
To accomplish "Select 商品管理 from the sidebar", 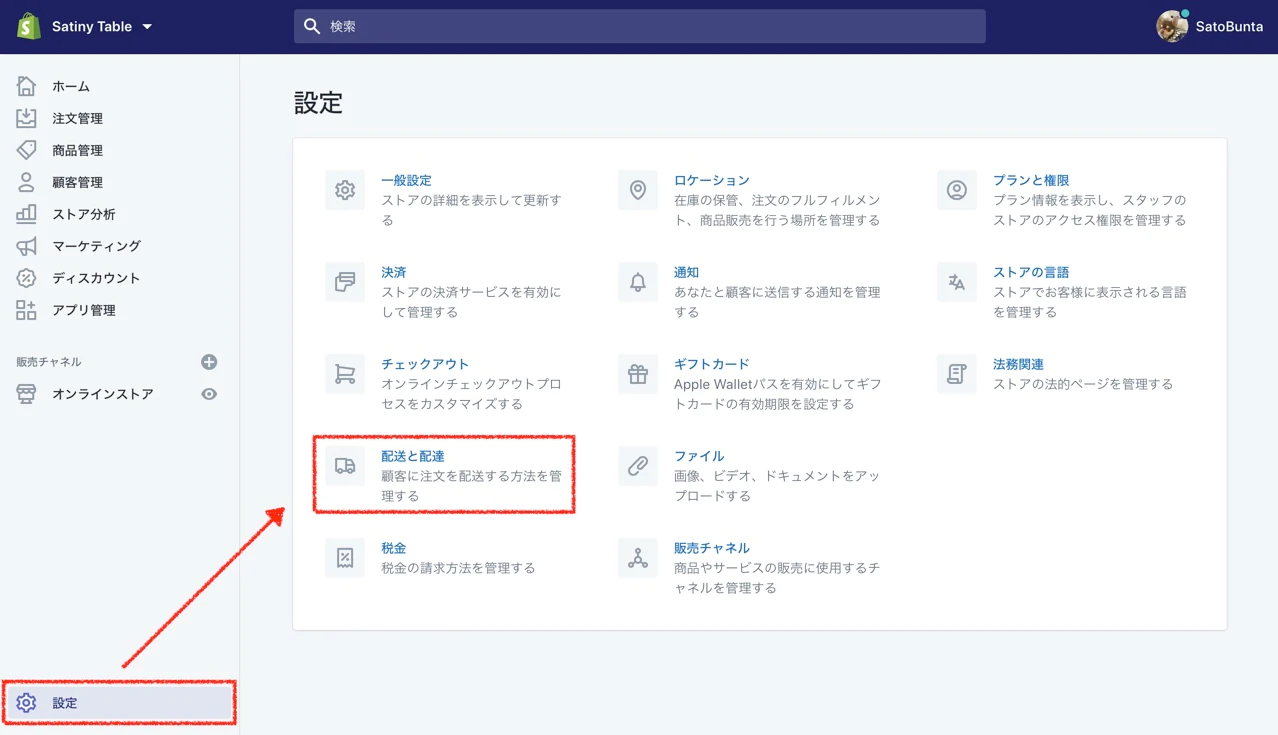I will coord(77,150).
